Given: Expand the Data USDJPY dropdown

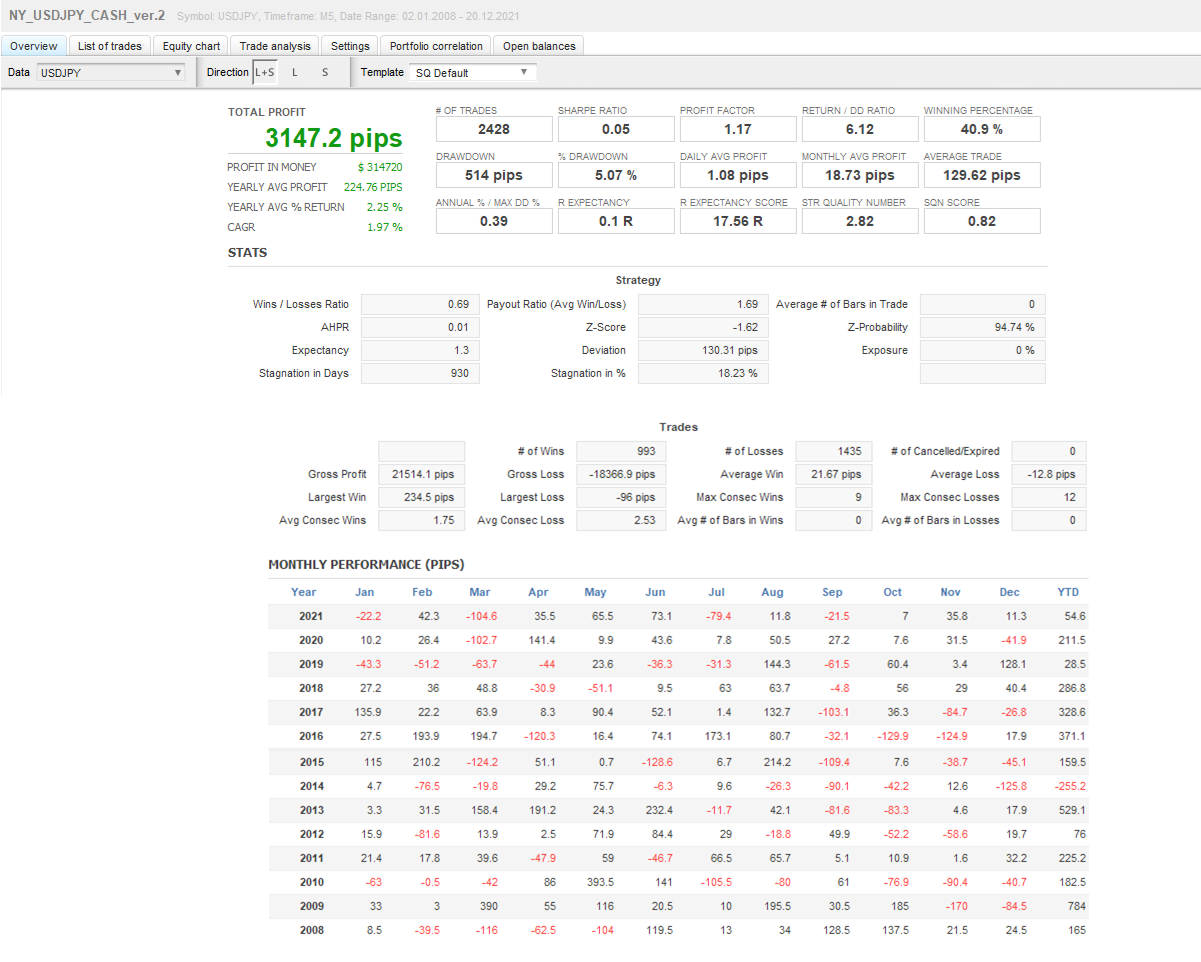Looking at the screenshot, I should tap(111, 72).
